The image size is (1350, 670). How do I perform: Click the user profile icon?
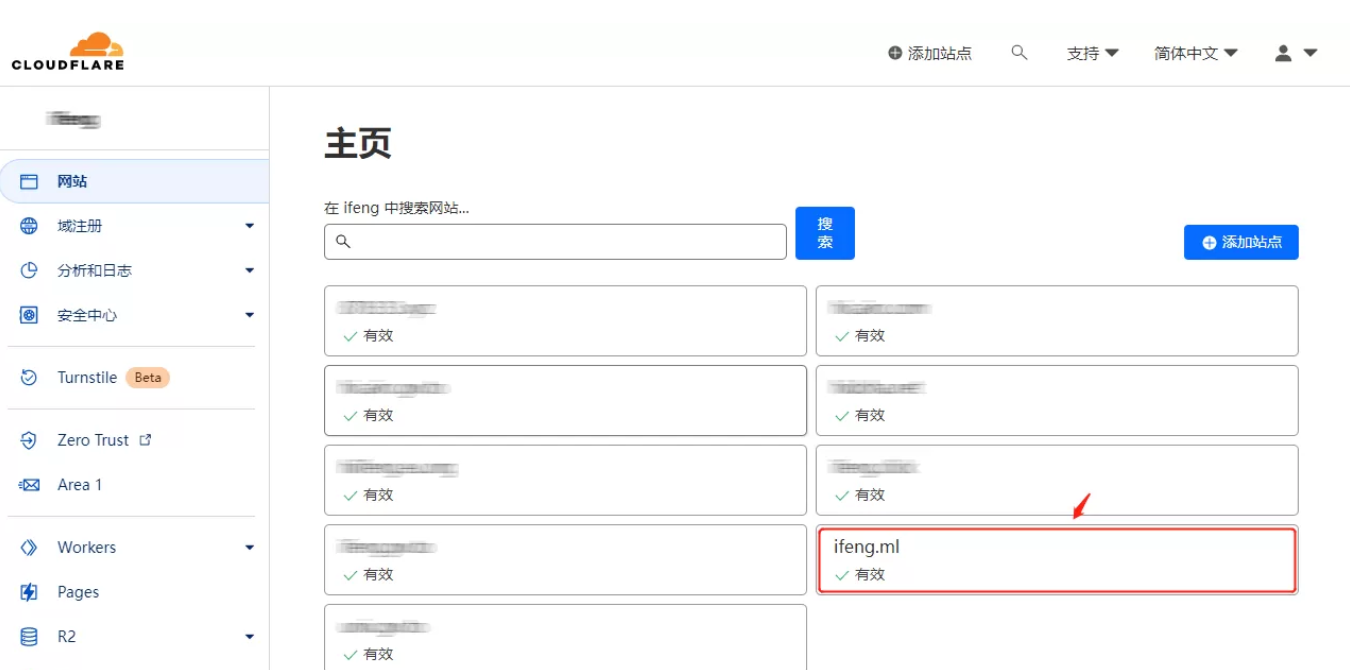(x=1283, y=53)
